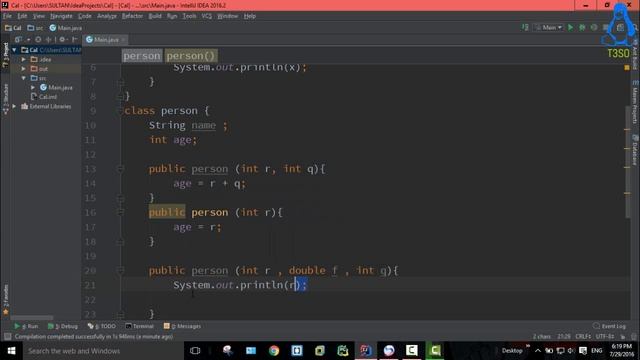
Task: Select the out folder in project tree
Action: pos(40,69)
